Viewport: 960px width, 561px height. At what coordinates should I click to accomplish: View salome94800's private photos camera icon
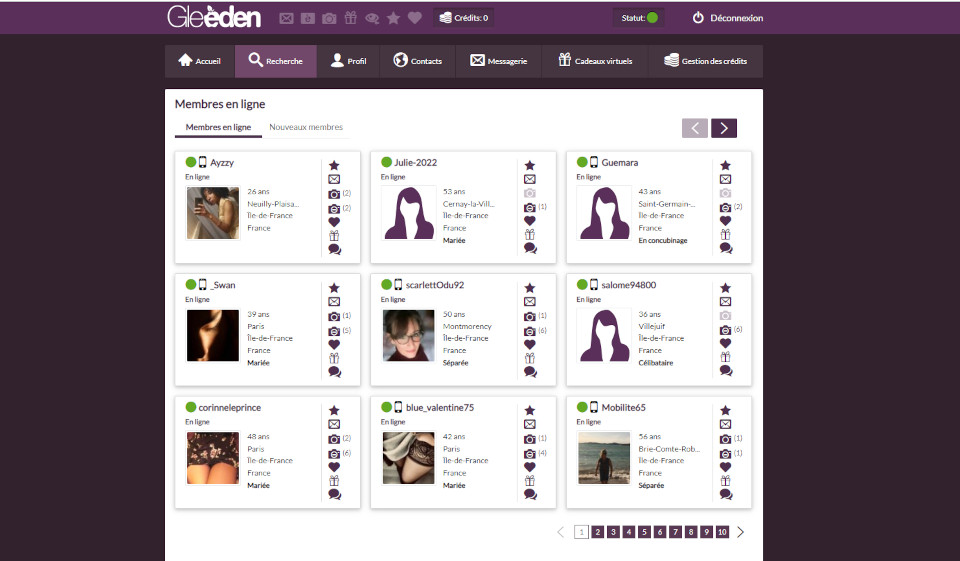tap(725, 329)
